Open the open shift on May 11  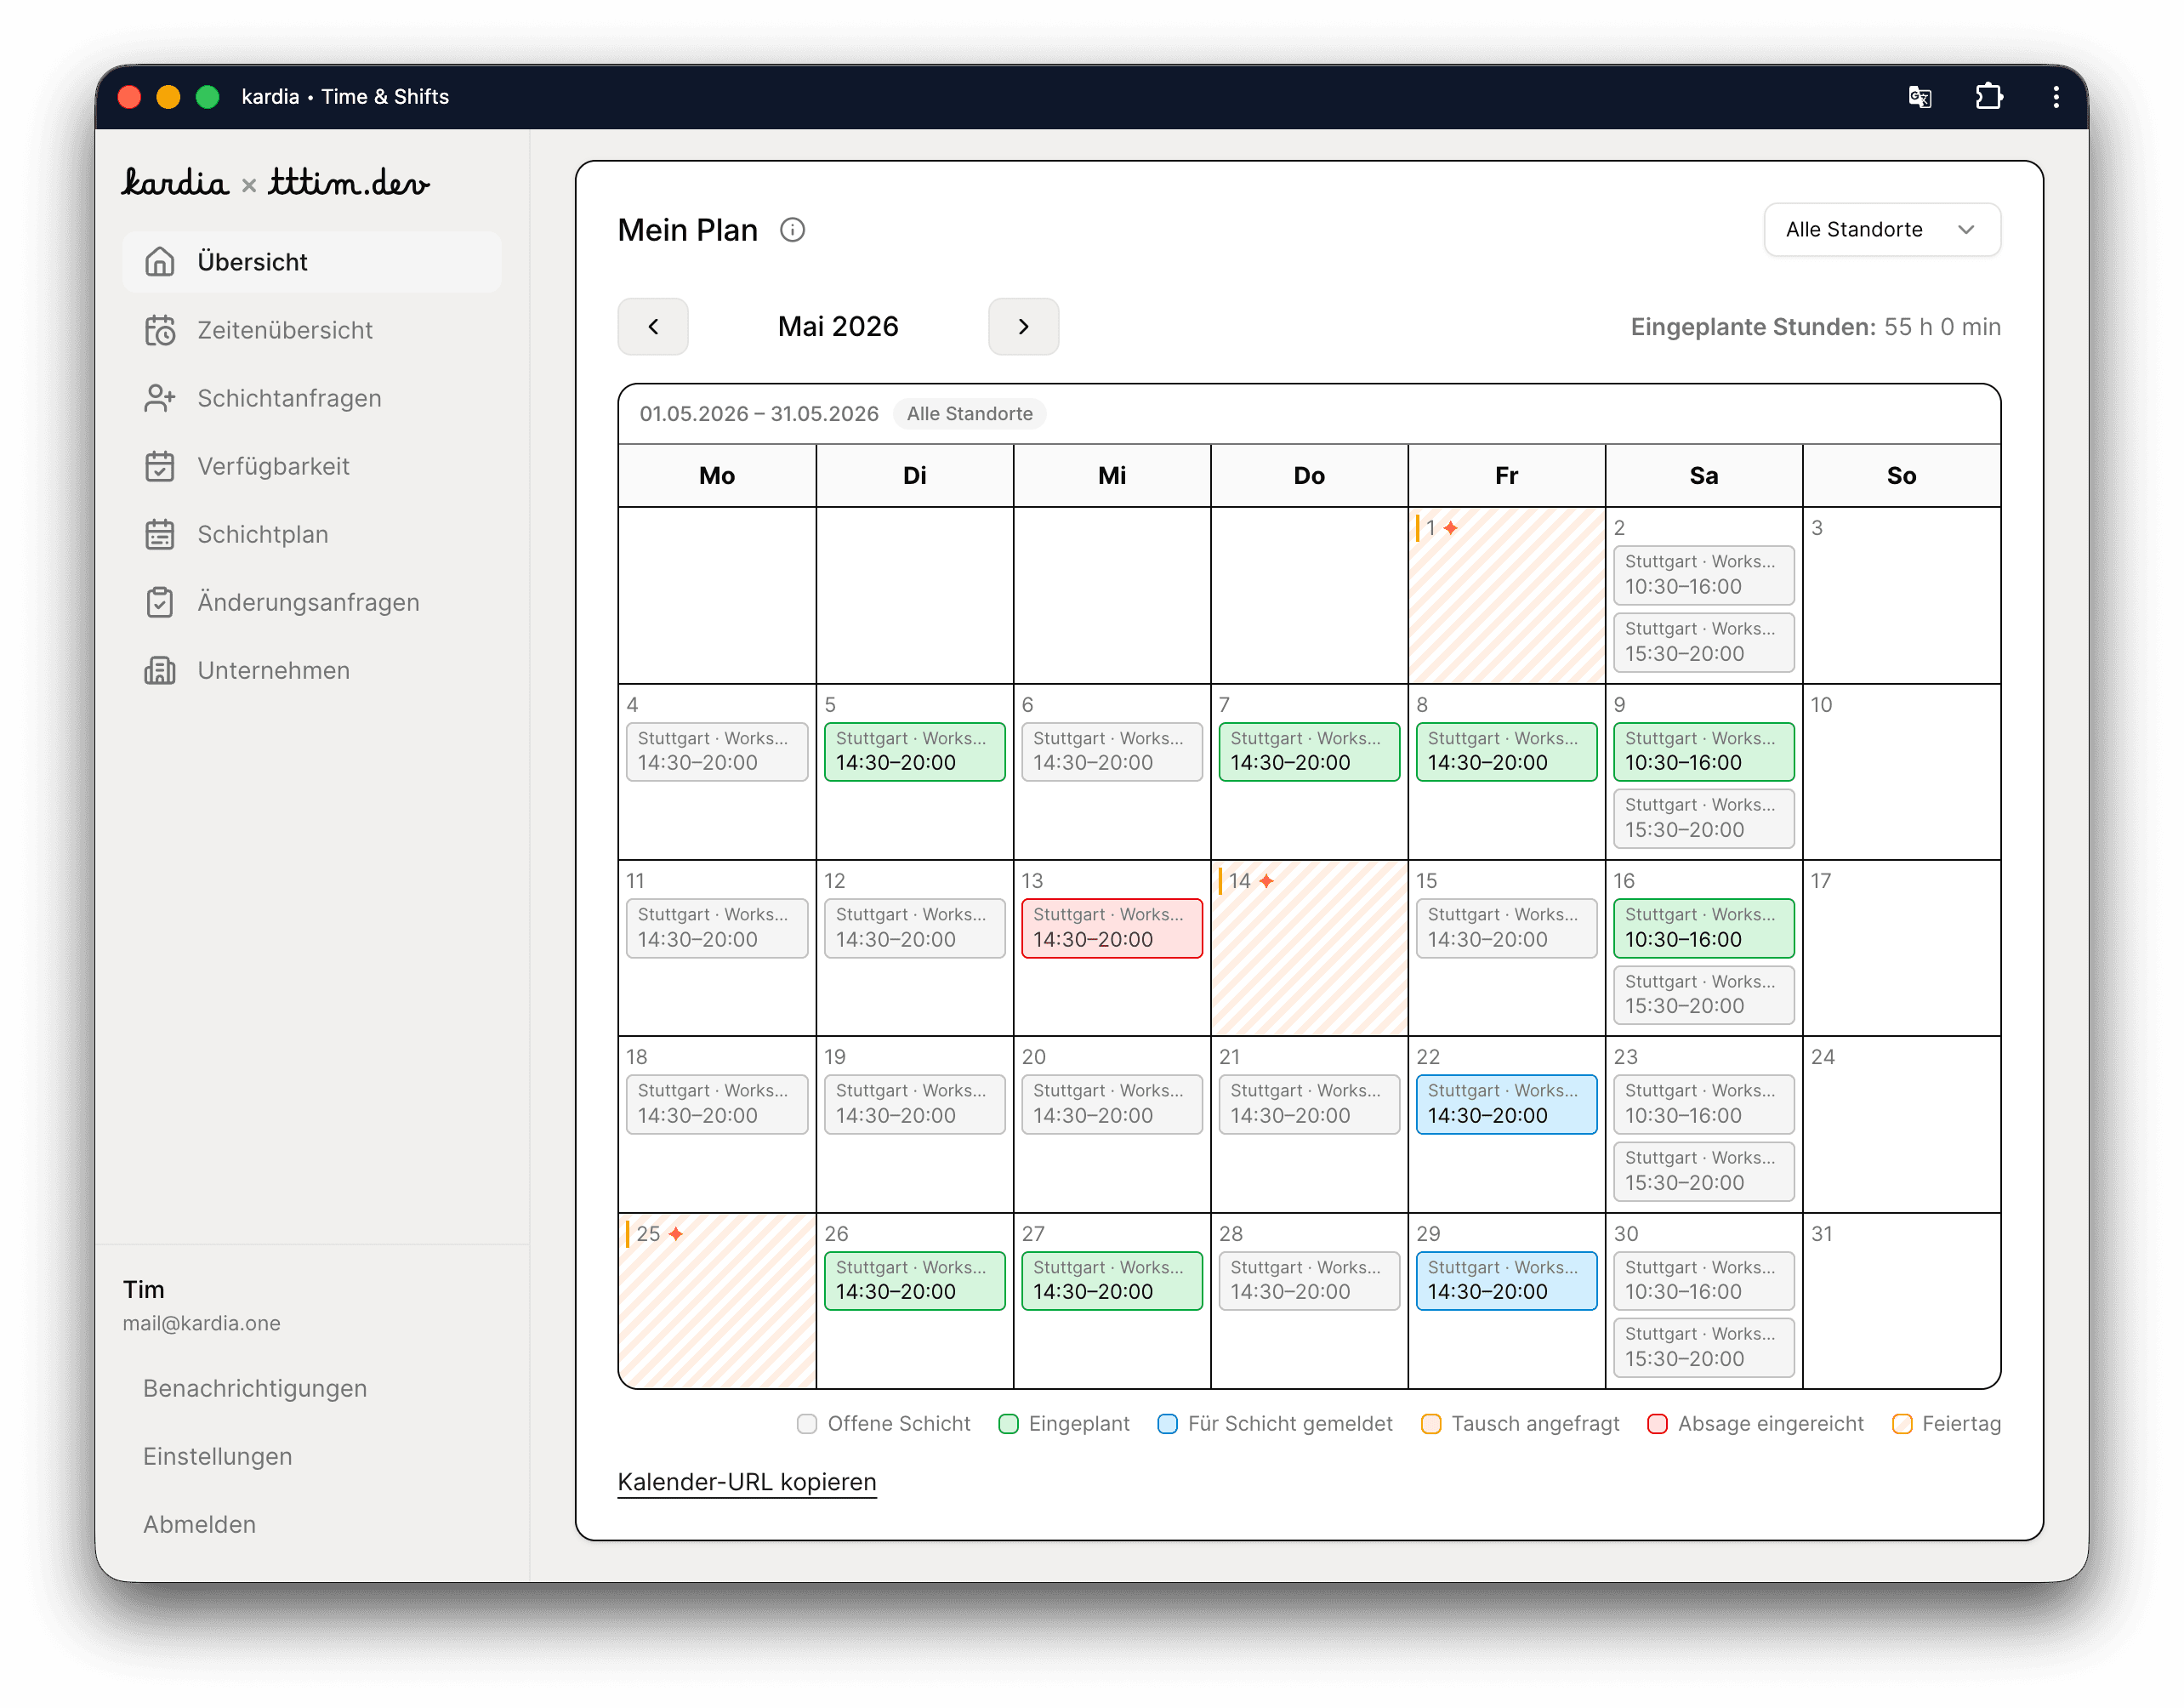(x=717, y=928)
